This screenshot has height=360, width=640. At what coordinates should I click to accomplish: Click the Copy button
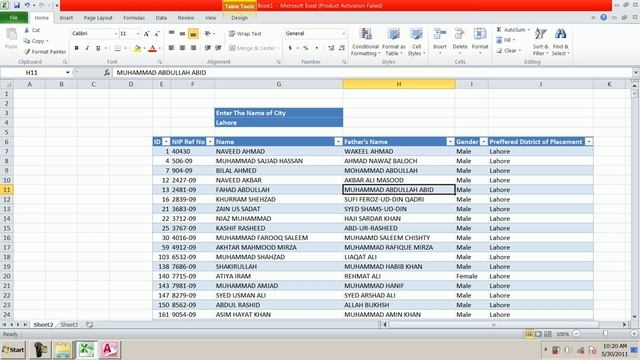(36, 41)
